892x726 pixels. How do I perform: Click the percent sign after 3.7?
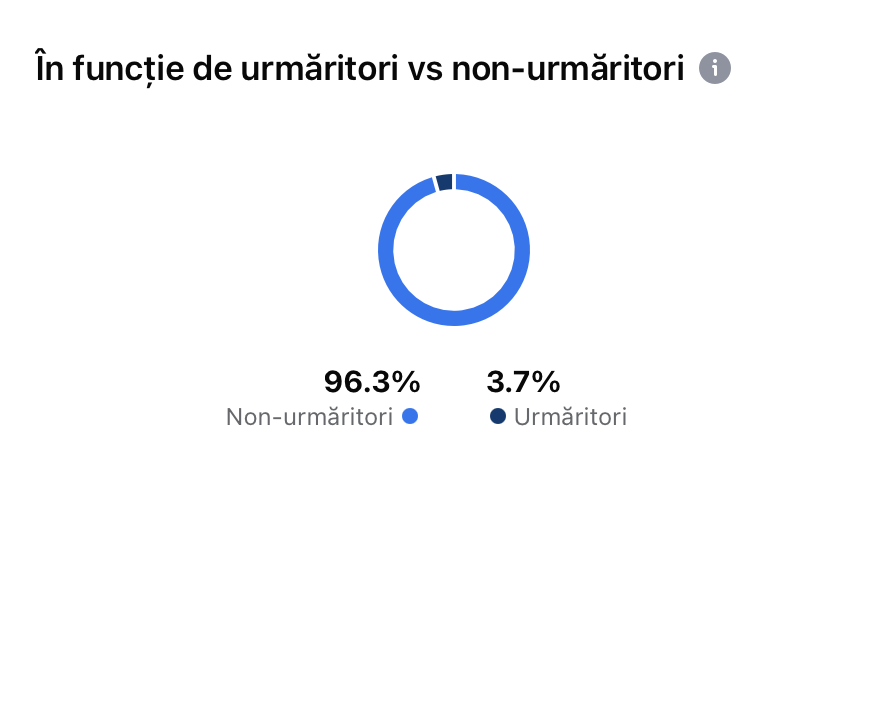[546, 381]
